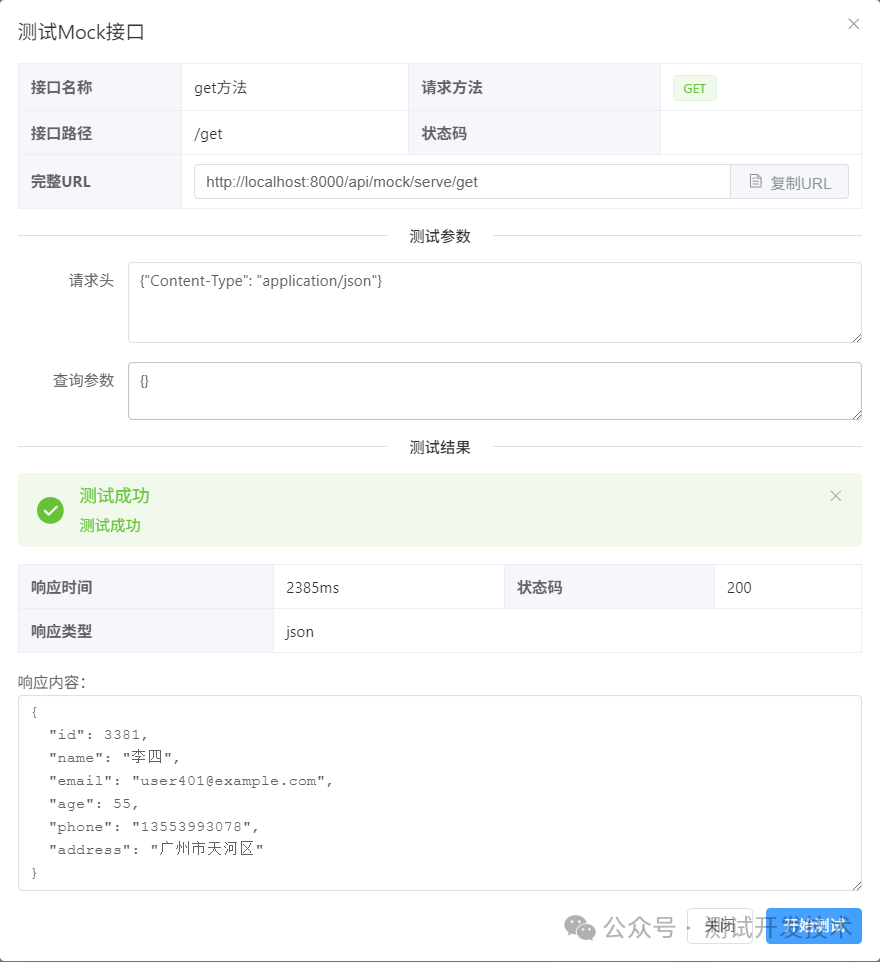Click the 关闭 button at bottom
The height and width of the screenshot is (962, 880).
pyautogui.click(x=719, y=926)
